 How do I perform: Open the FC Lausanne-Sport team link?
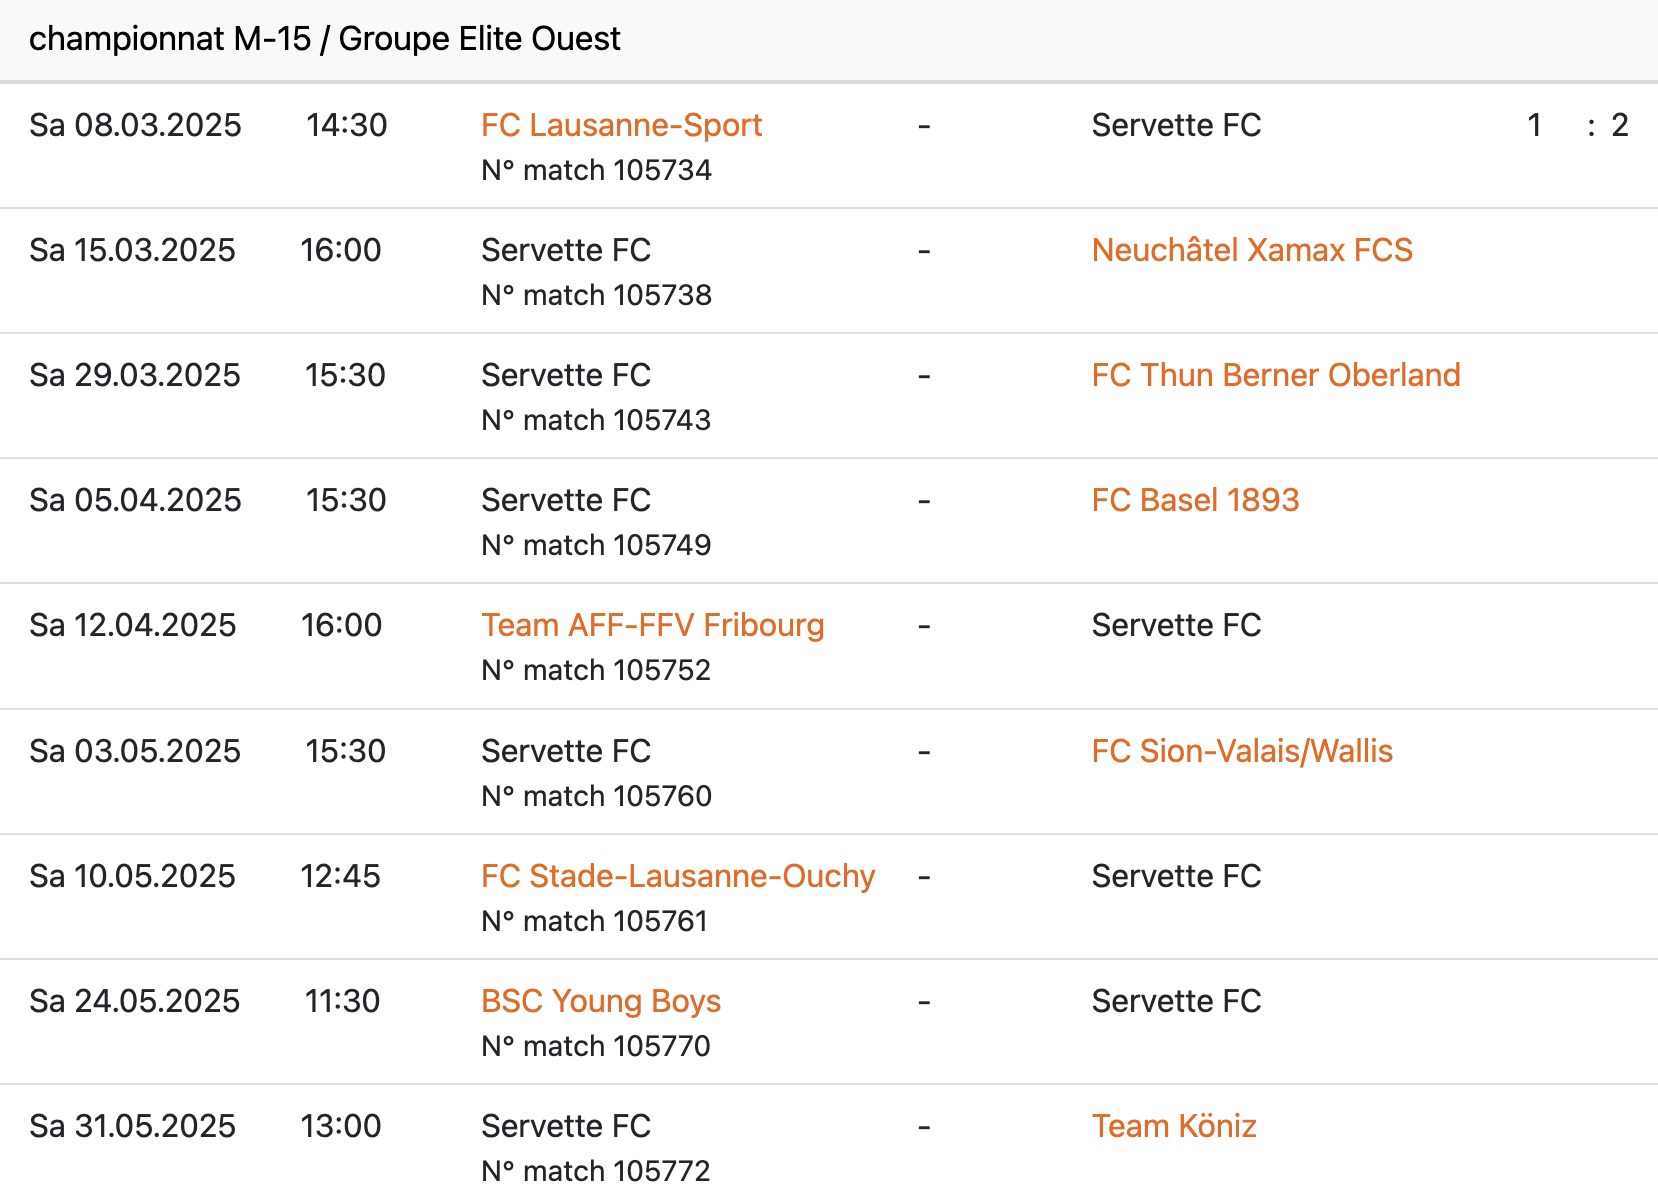coord(621,125)
